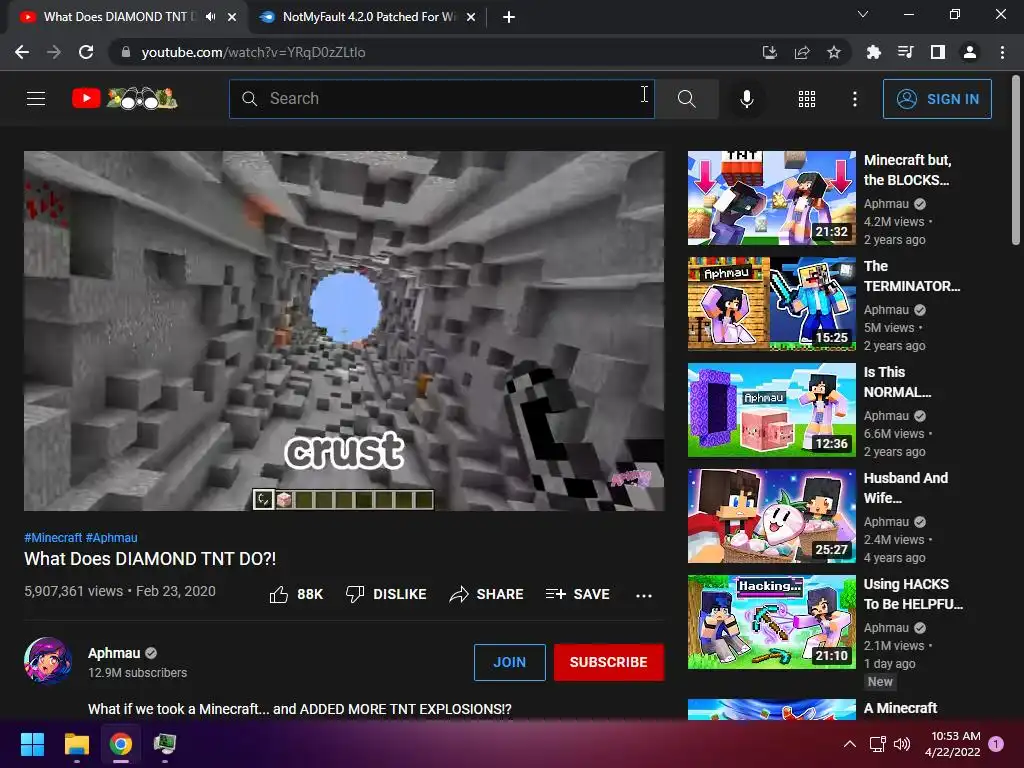Open the #Minecraft hashtag link
The width and height of the screenshot is (1024, 768).
click(53, 537)
